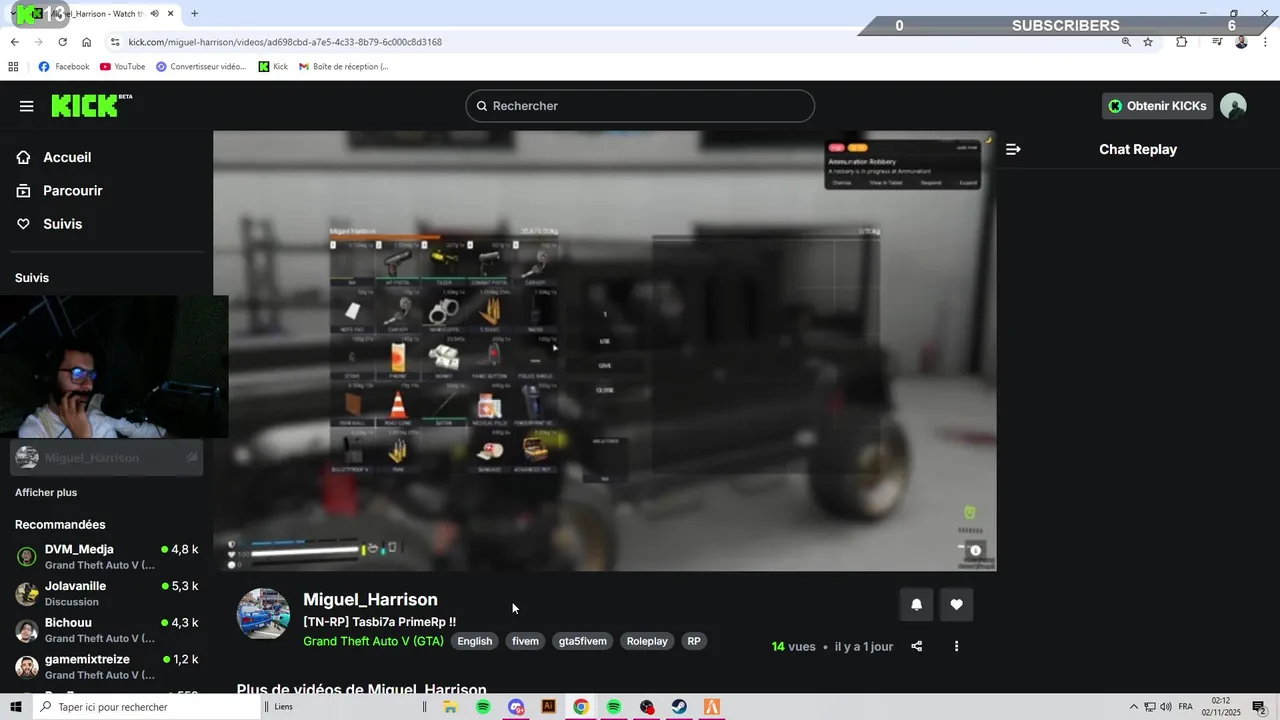Open the Windows Start menu
This screenshot has width=1280, height=720.
tap(17, 707)
